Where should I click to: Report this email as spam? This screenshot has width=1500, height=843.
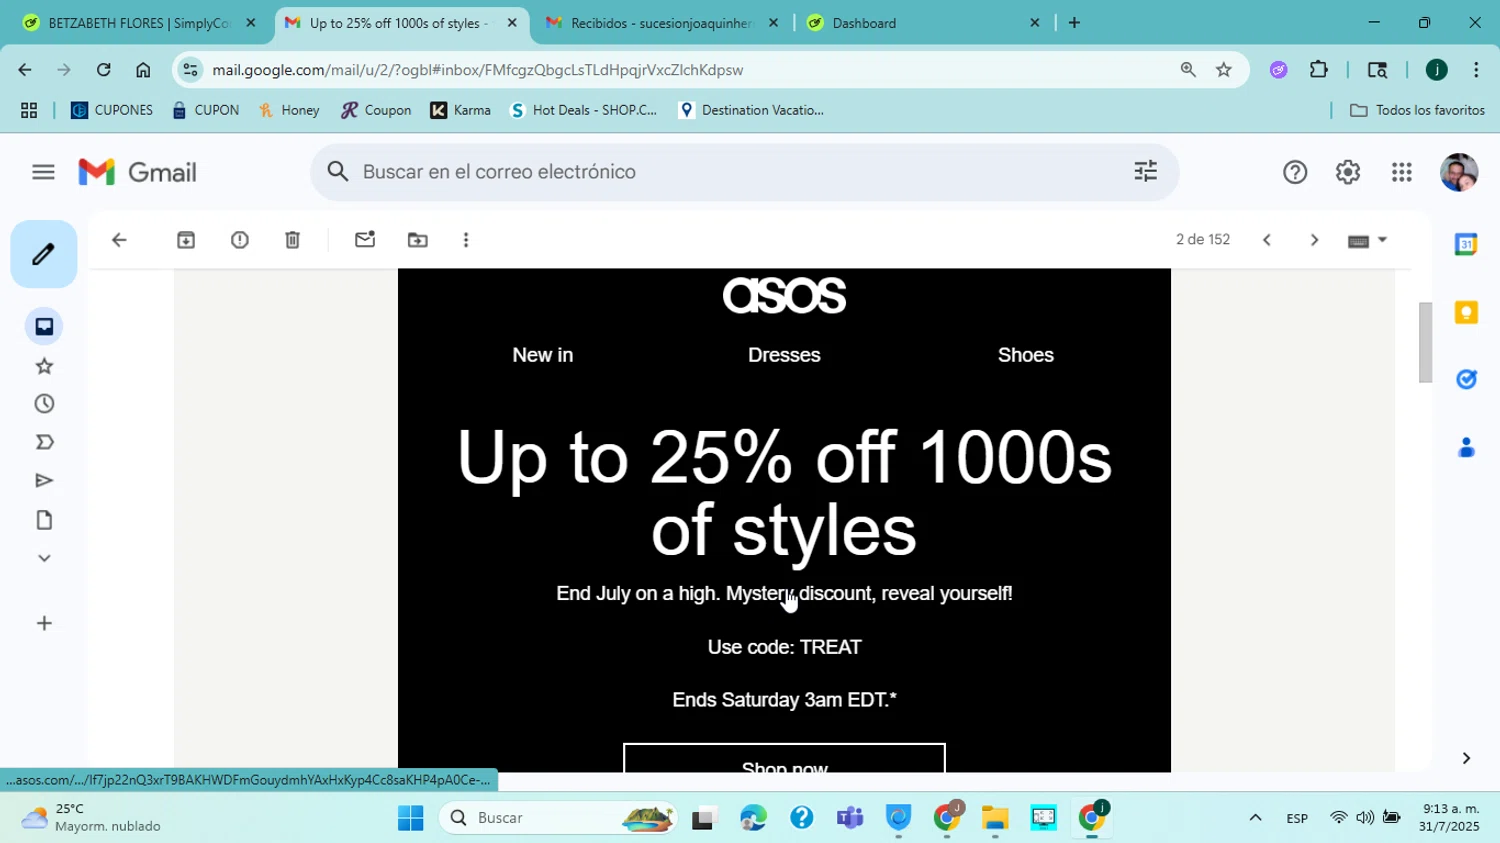pyautogui.click(x=240, y=240)
